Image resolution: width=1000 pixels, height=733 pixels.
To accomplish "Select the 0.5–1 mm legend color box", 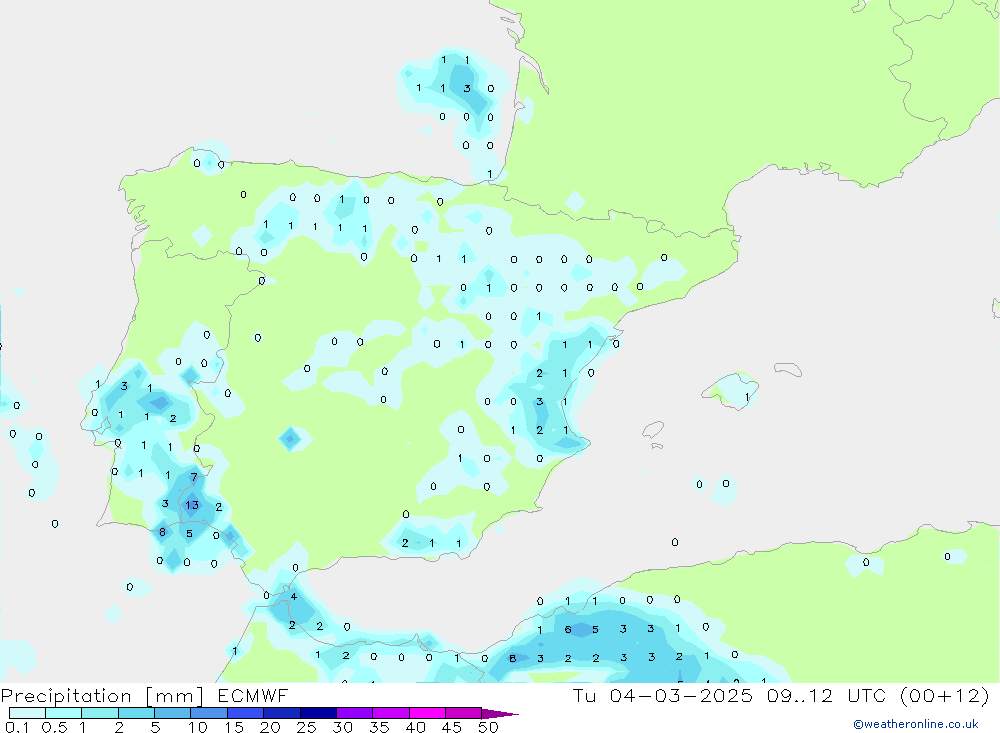I will pos(63,713).
